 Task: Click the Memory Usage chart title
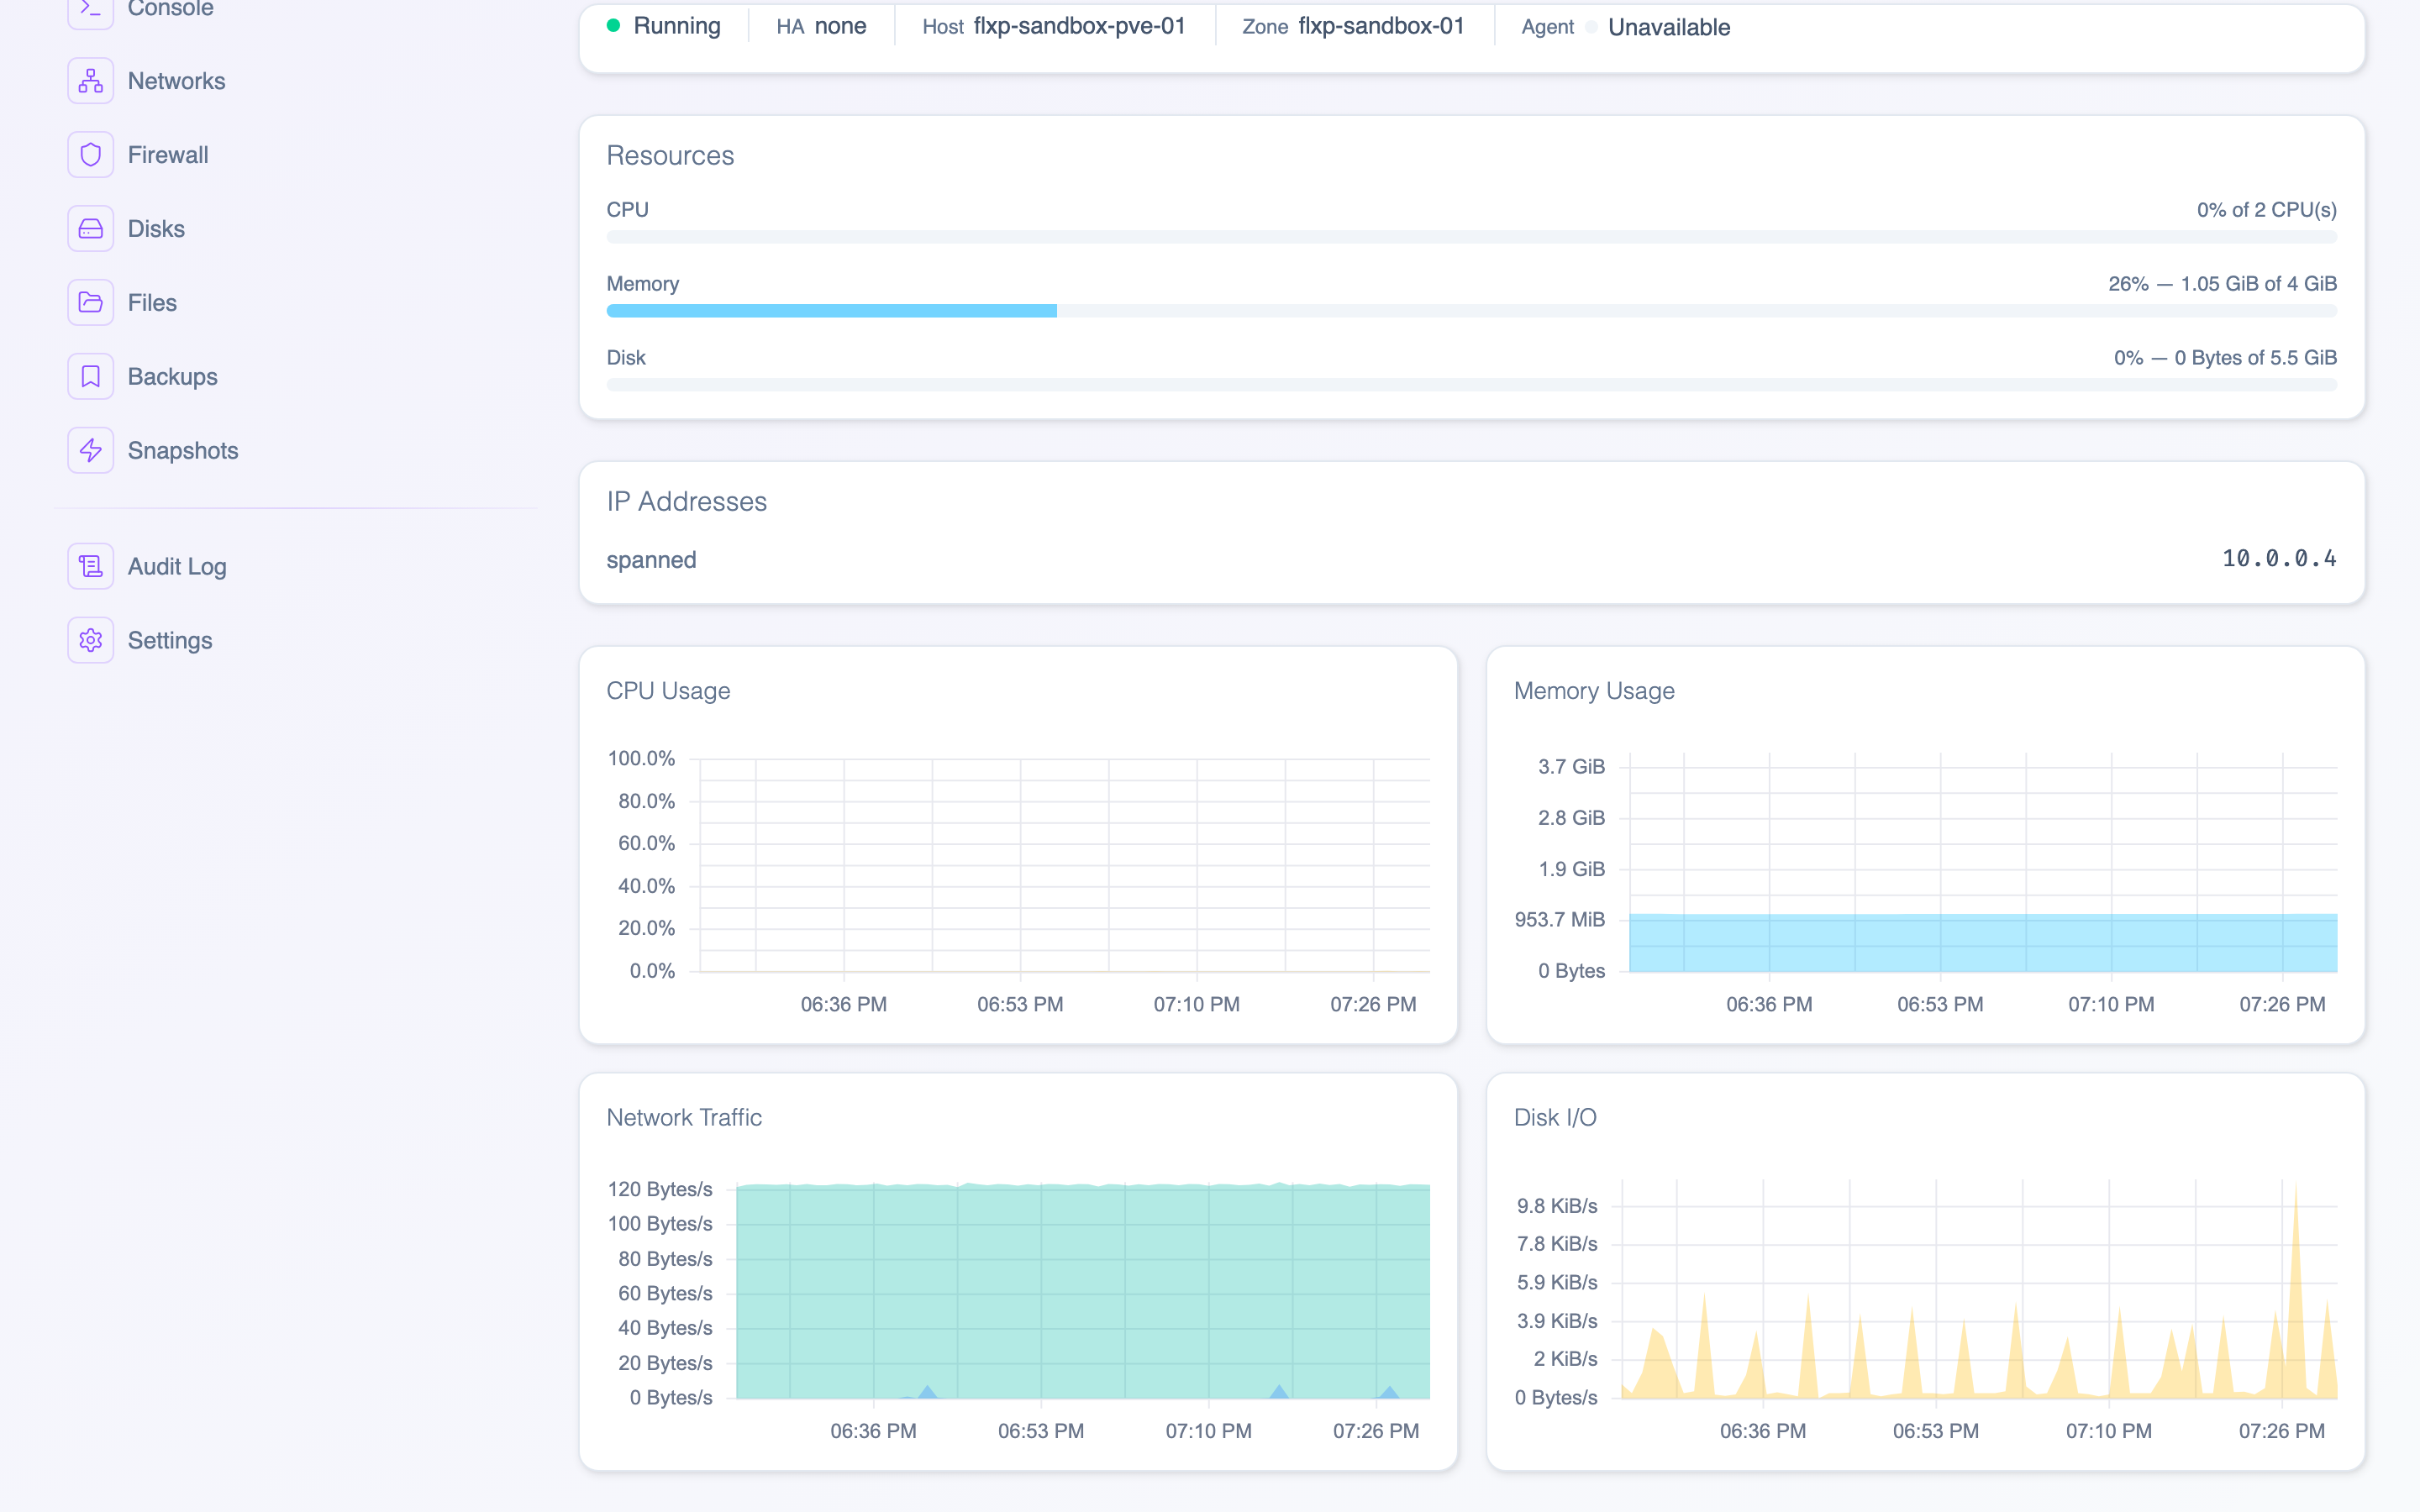click(x=1594, y=691)
